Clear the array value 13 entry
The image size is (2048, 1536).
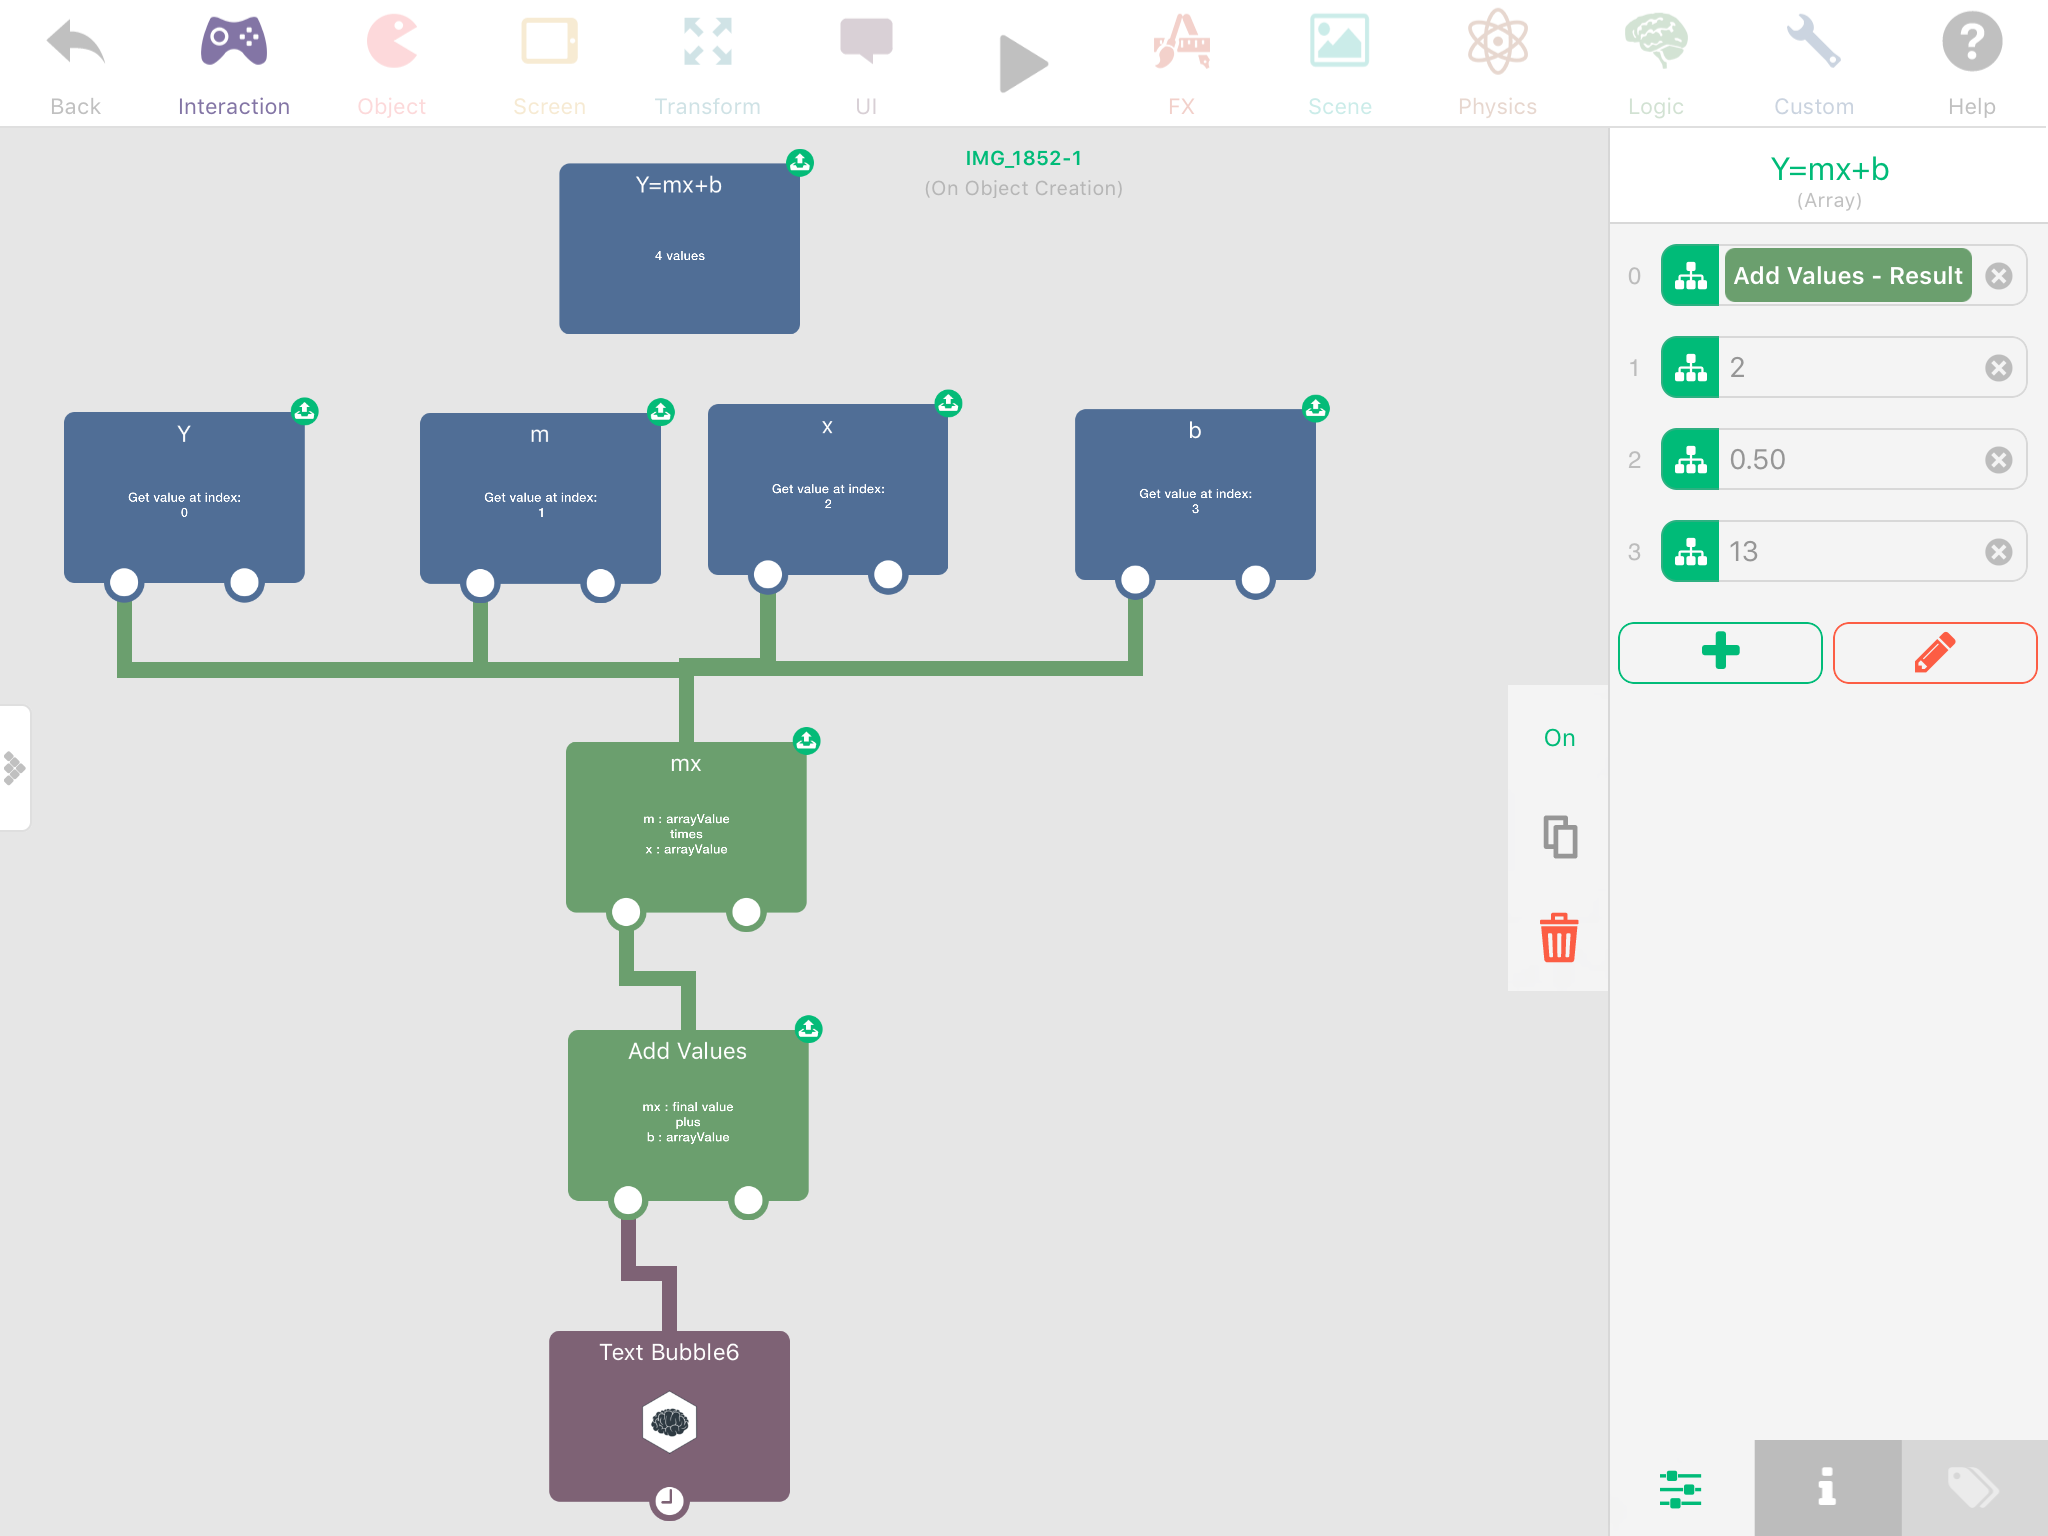(x=1998, y=552)
